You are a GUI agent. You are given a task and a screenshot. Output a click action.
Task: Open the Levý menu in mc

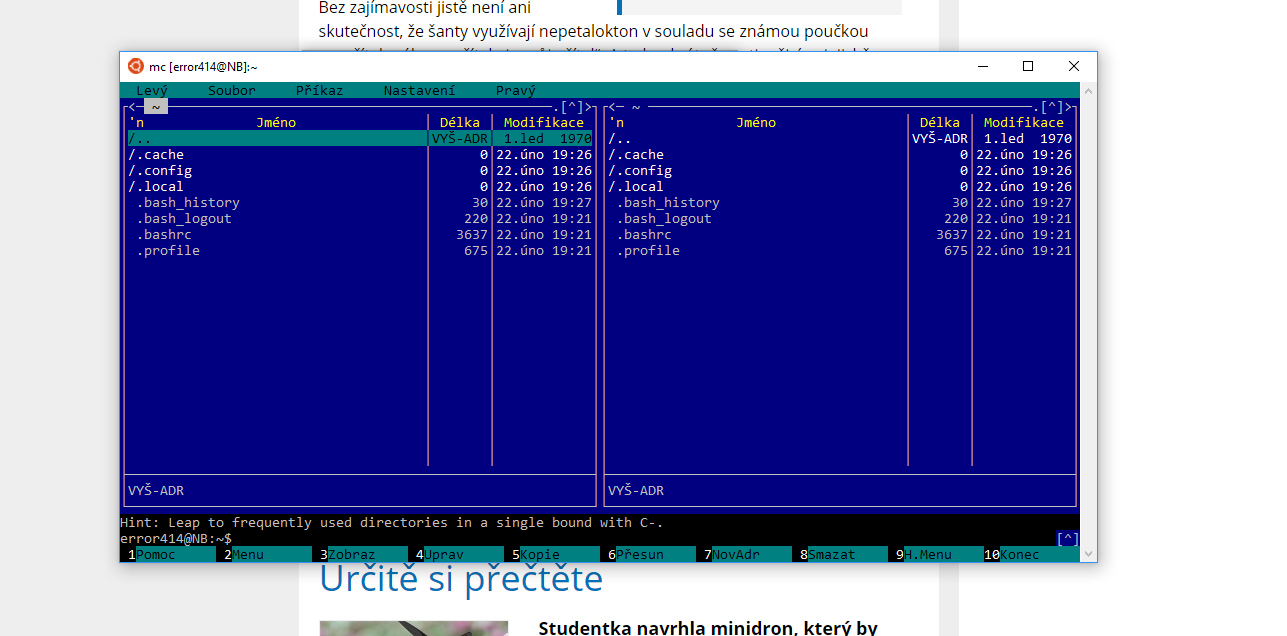(x=152, y=90)
